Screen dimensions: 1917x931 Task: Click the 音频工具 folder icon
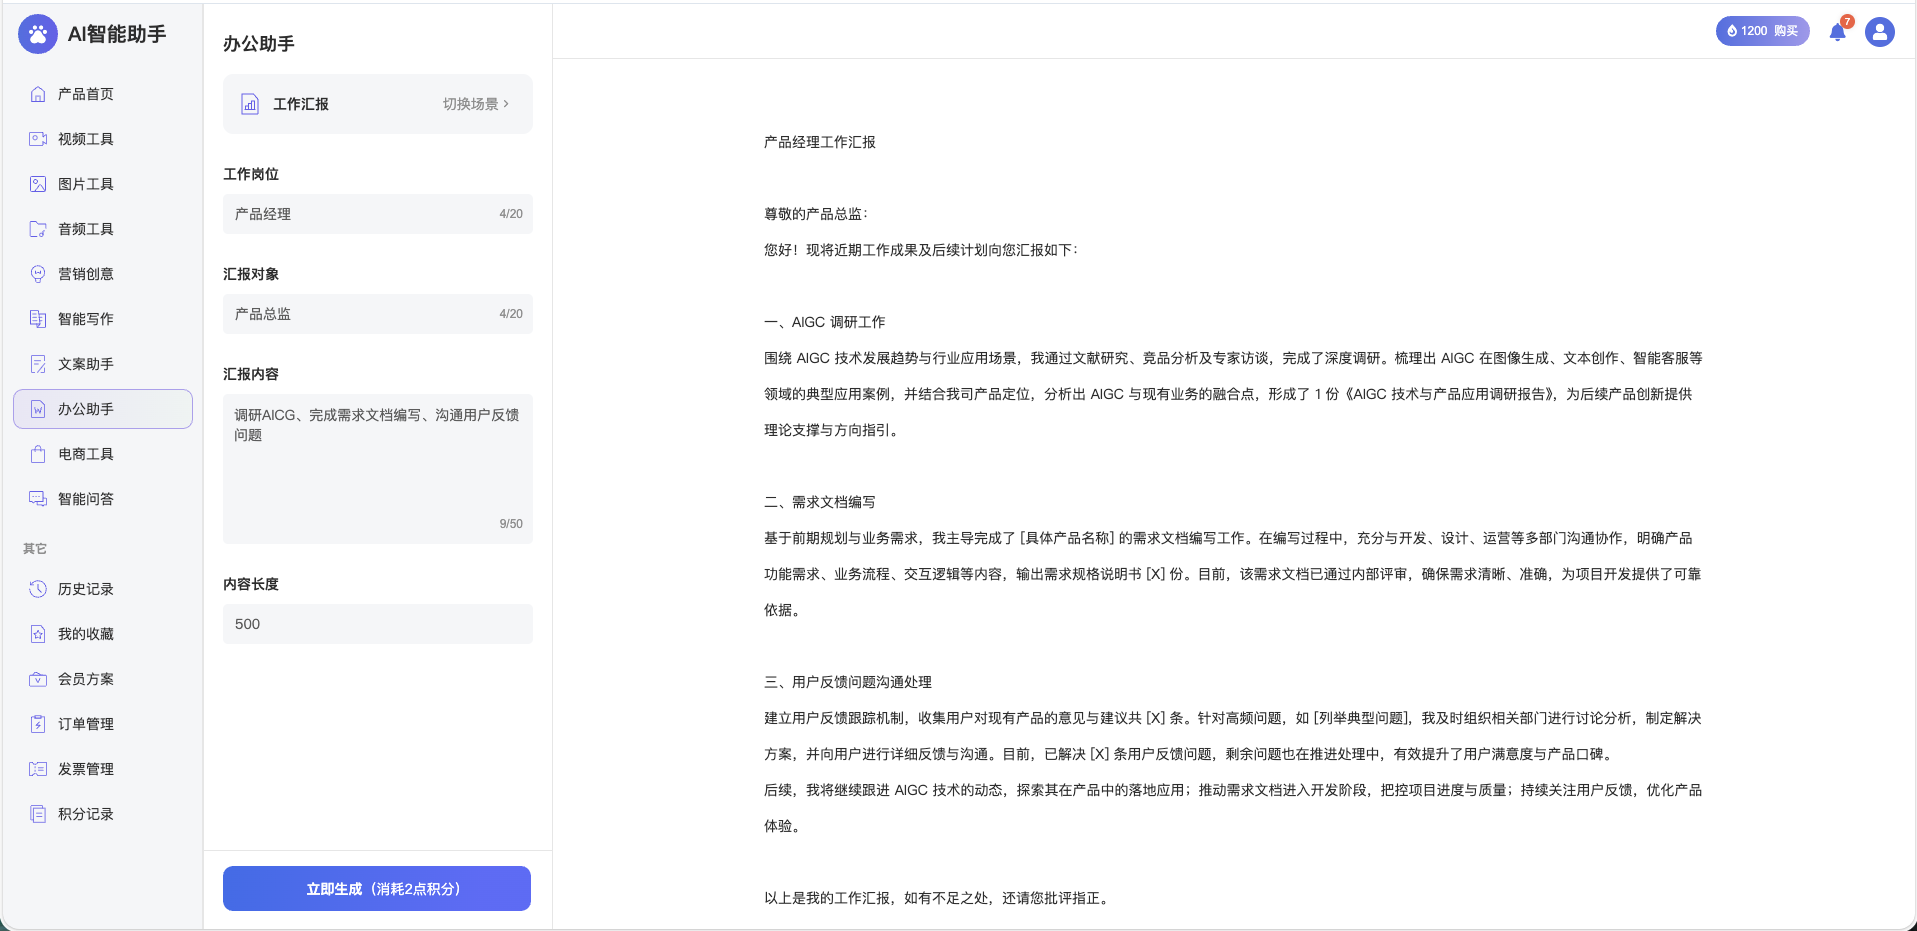pyautogui.click(x=38, y=229)
